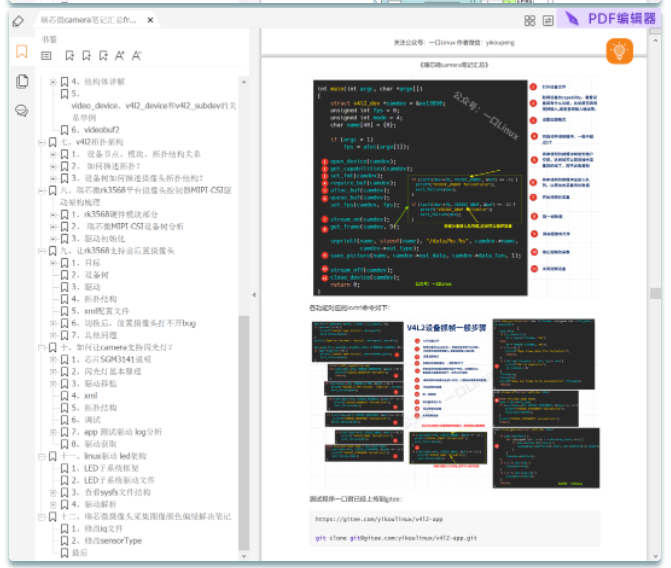671x568 pixels.
Task: Expand bookmark '2. 如何描述拓扑?'
Action: coord(53,166)
